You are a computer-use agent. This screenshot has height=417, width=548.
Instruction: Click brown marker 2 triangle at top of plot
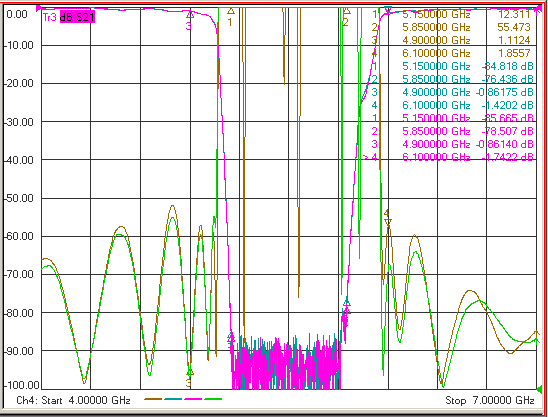click(346, 11)
